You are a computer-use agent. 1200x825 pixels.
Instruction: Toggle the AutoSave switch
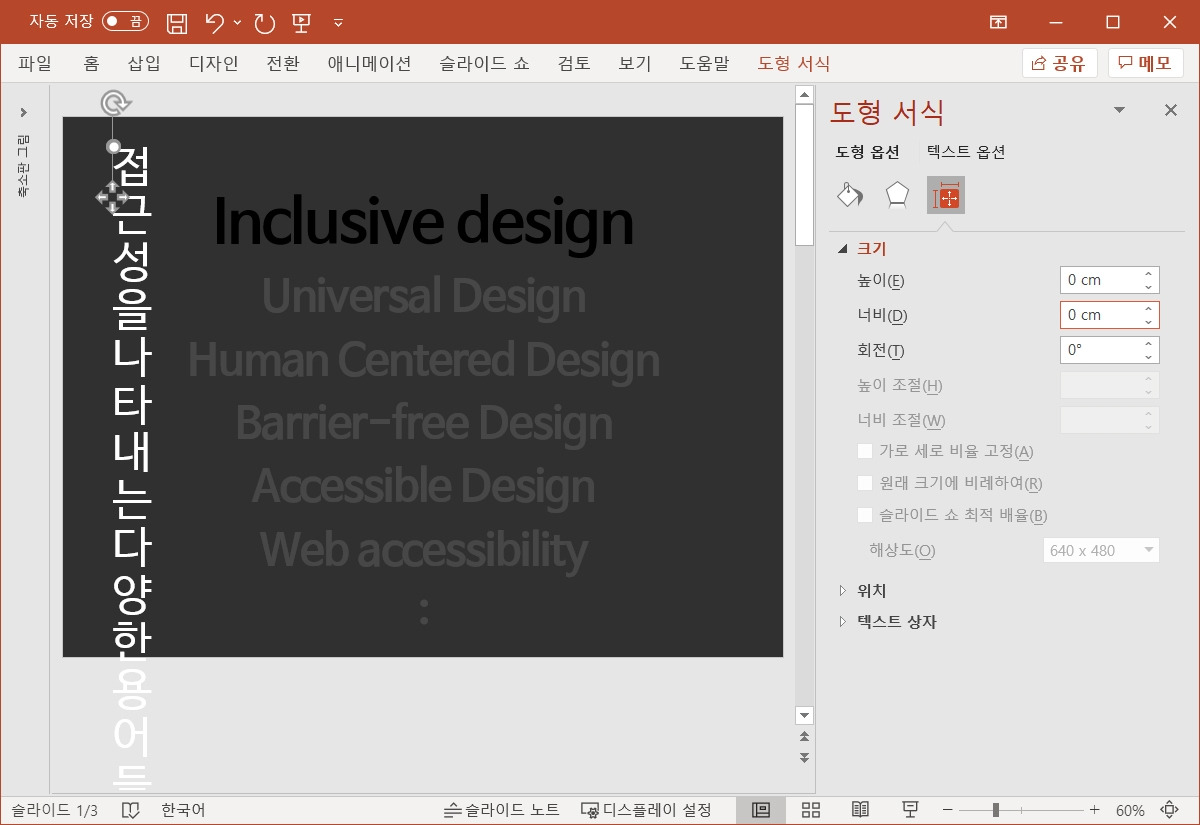(125, 21)
